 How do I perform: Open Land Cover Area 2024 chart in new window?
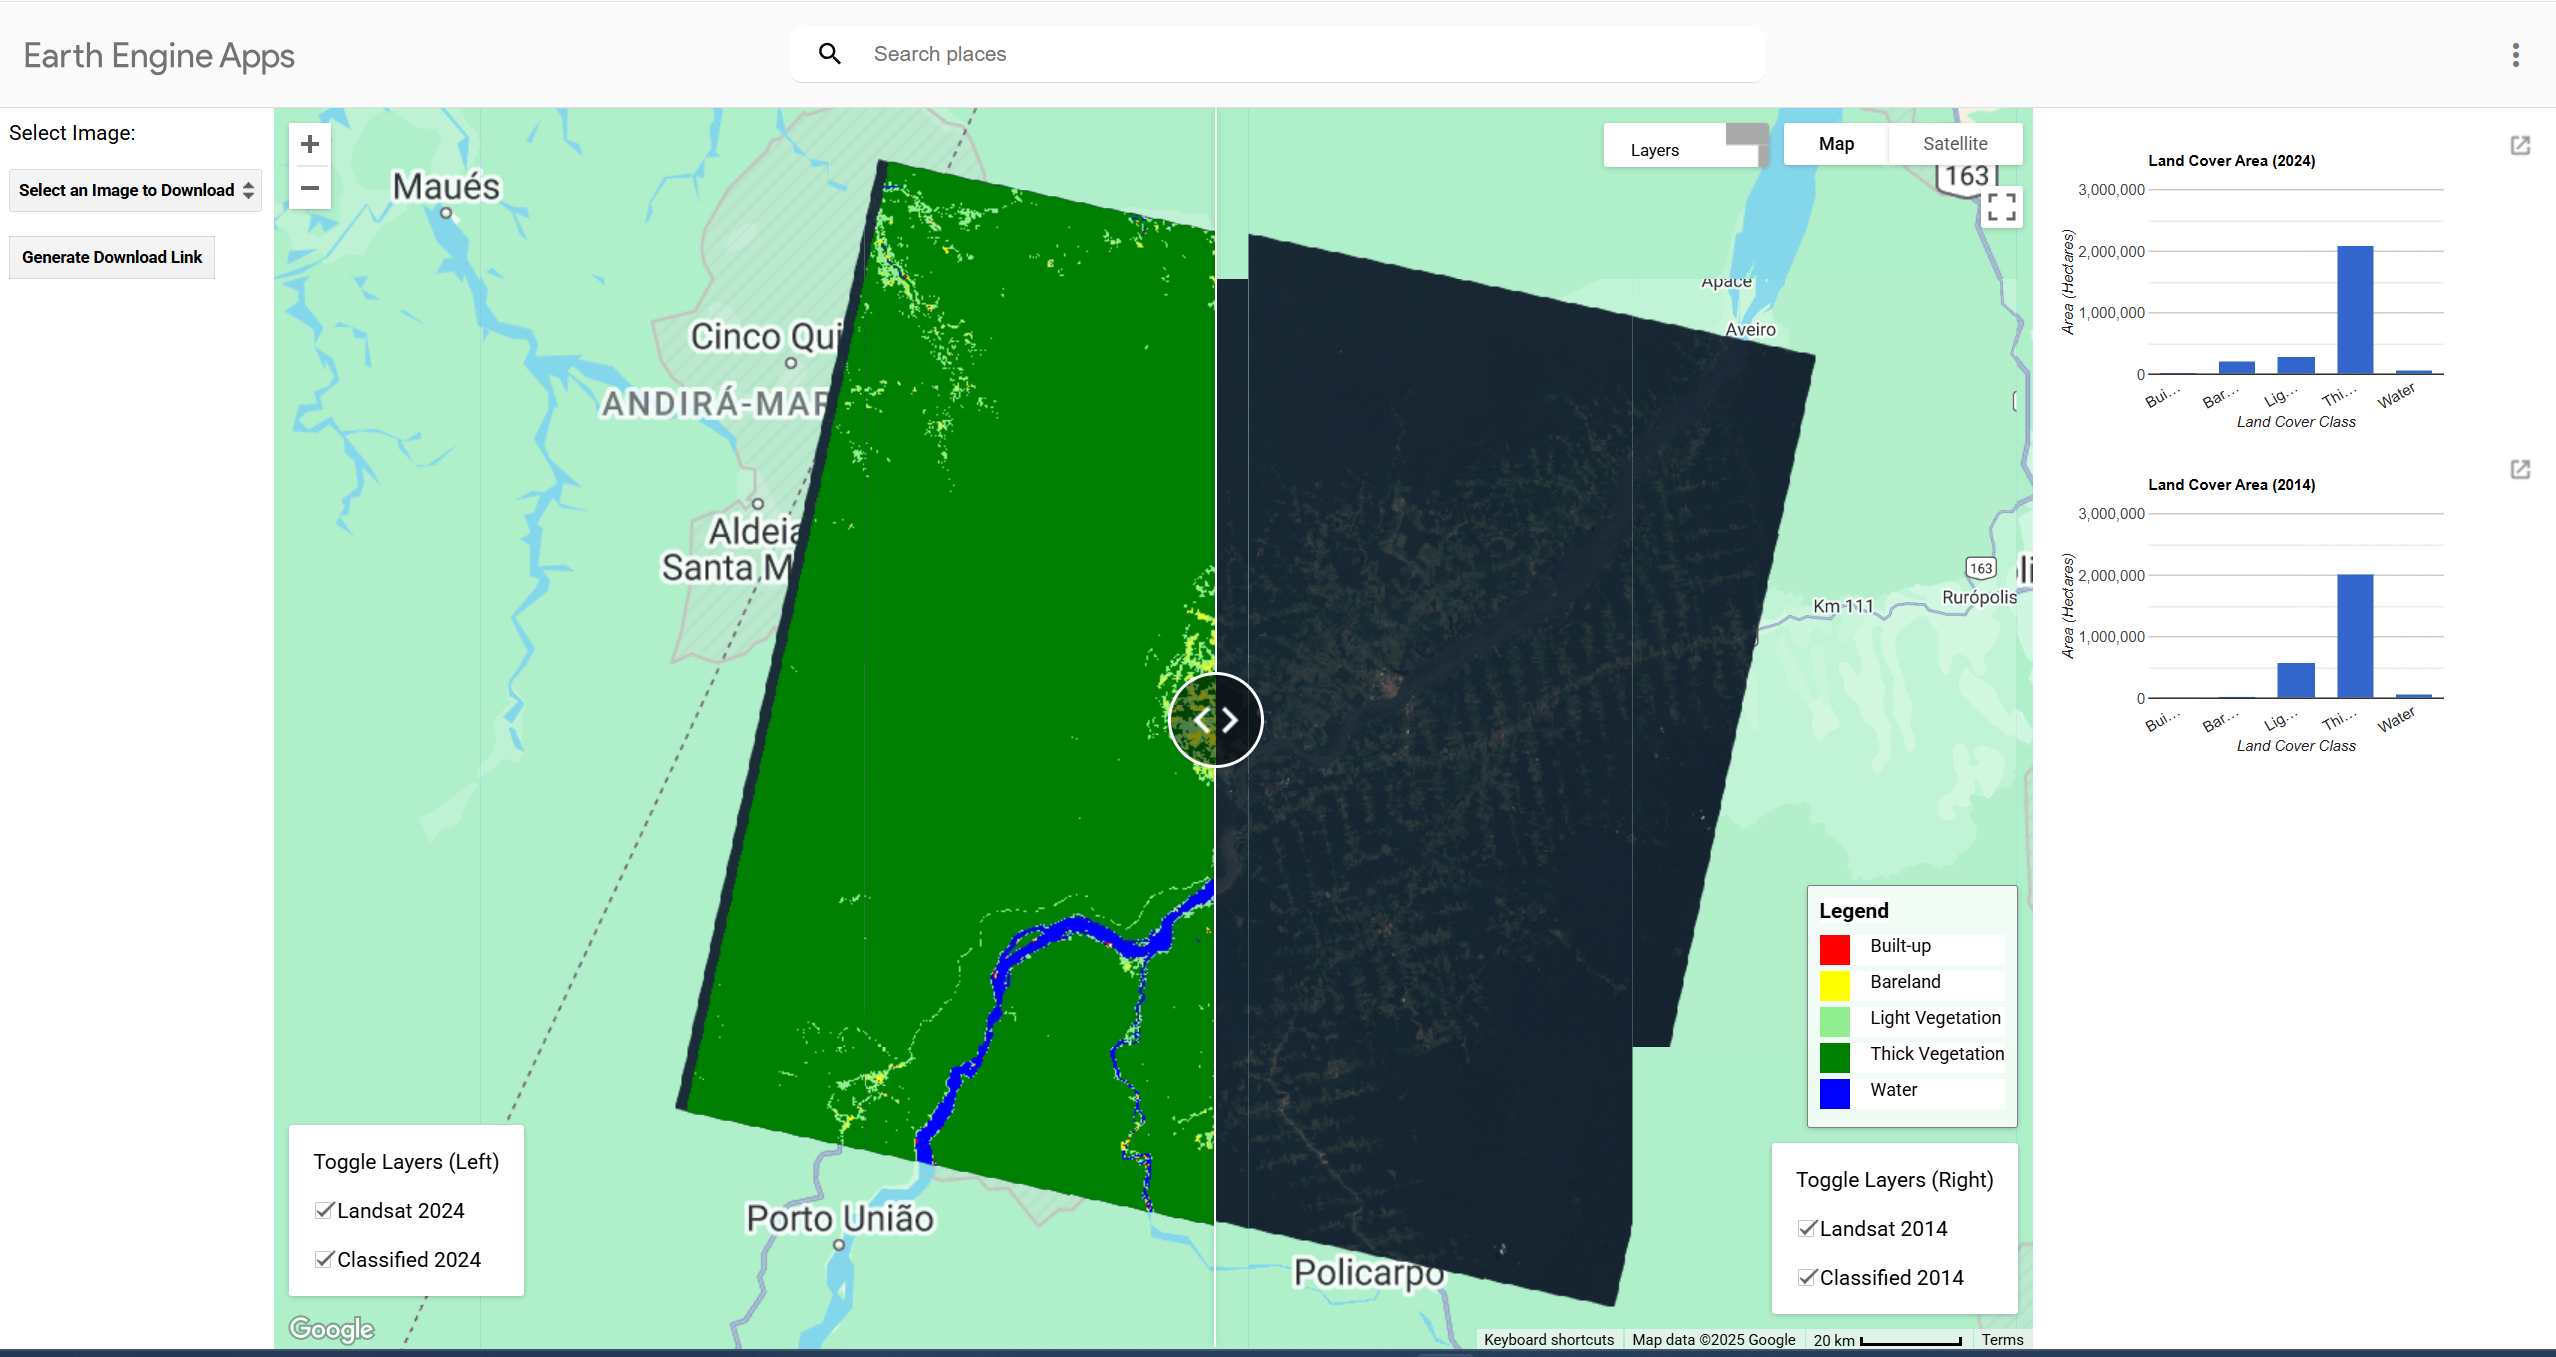coord(2521,146)
